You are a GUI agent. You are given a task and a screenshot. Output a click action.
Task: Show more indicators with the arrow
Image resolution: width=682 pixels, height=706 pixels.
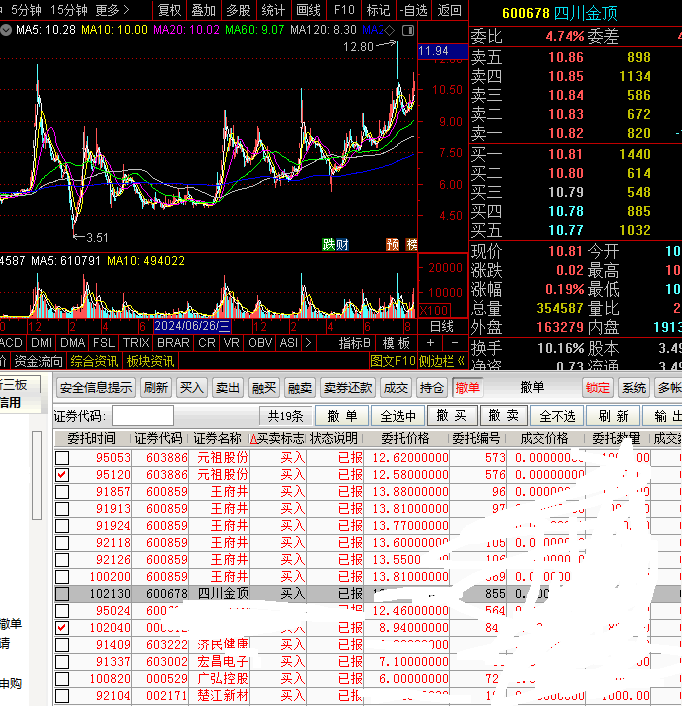point(308,343)
